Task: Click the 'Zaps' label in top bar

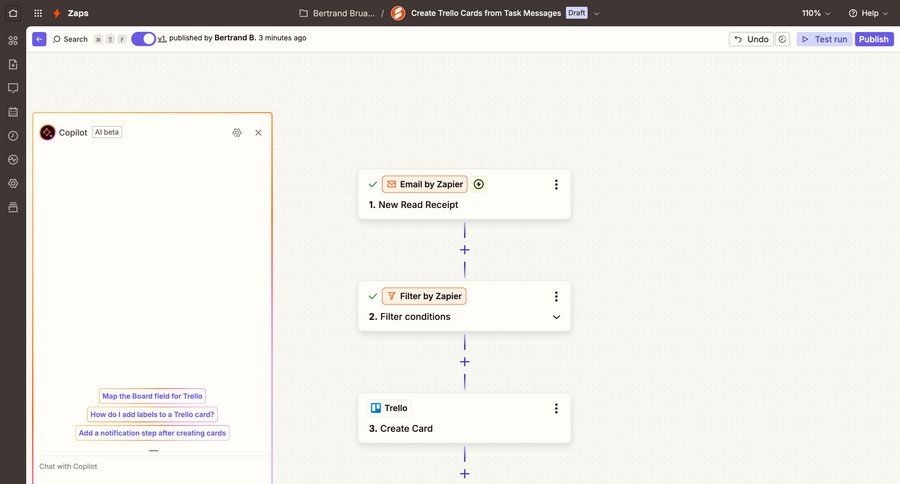Action: point(78,13)
